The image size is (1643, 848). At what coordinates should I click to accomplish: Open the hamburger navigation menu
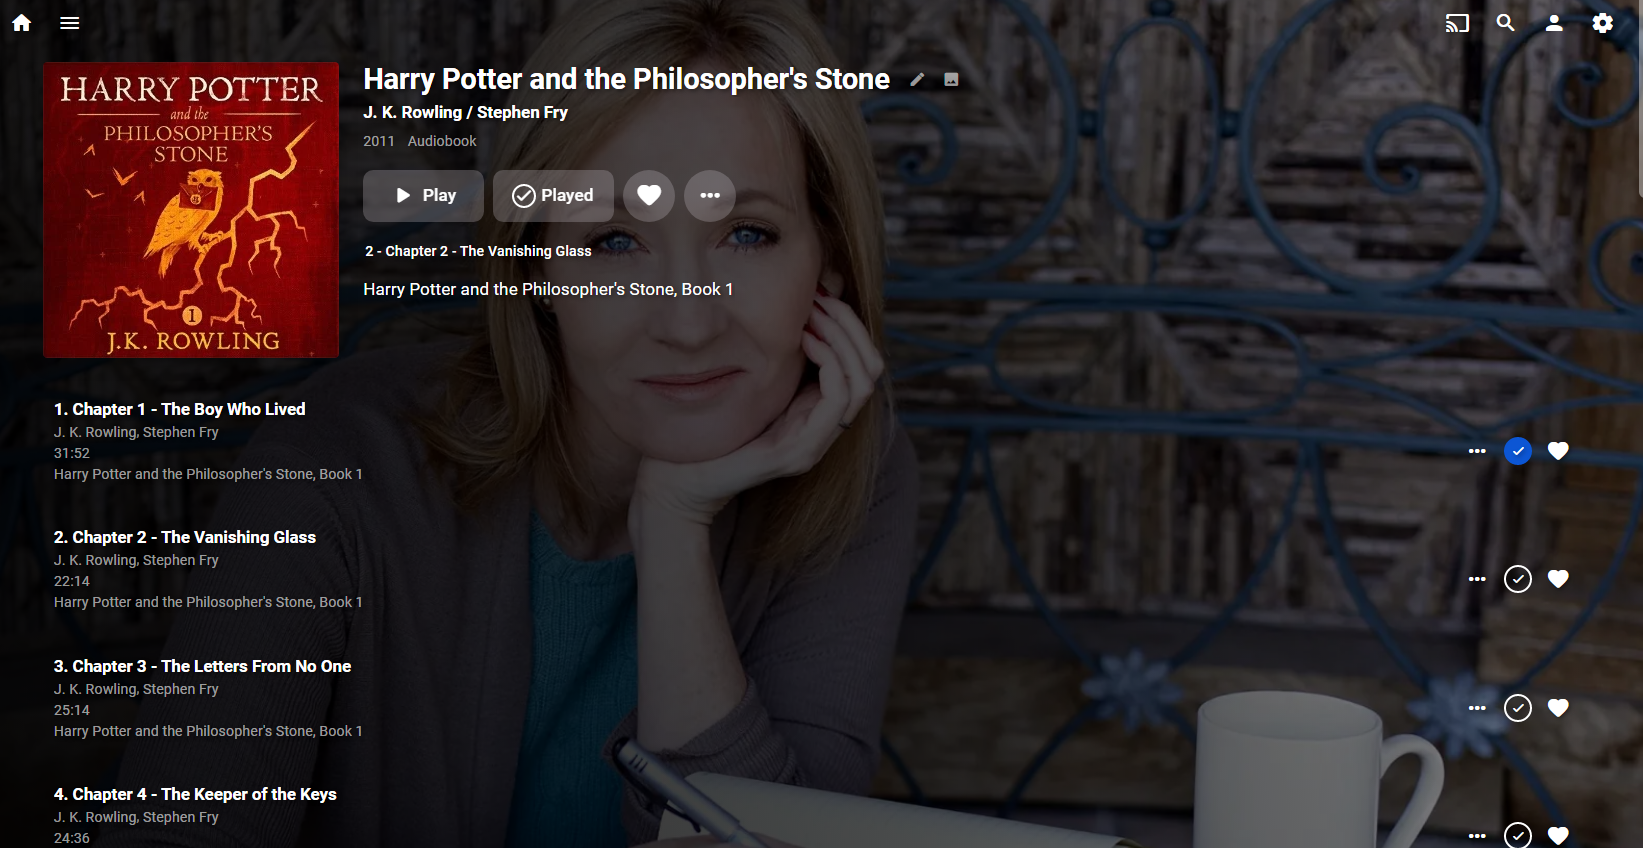tap(69, 23)
